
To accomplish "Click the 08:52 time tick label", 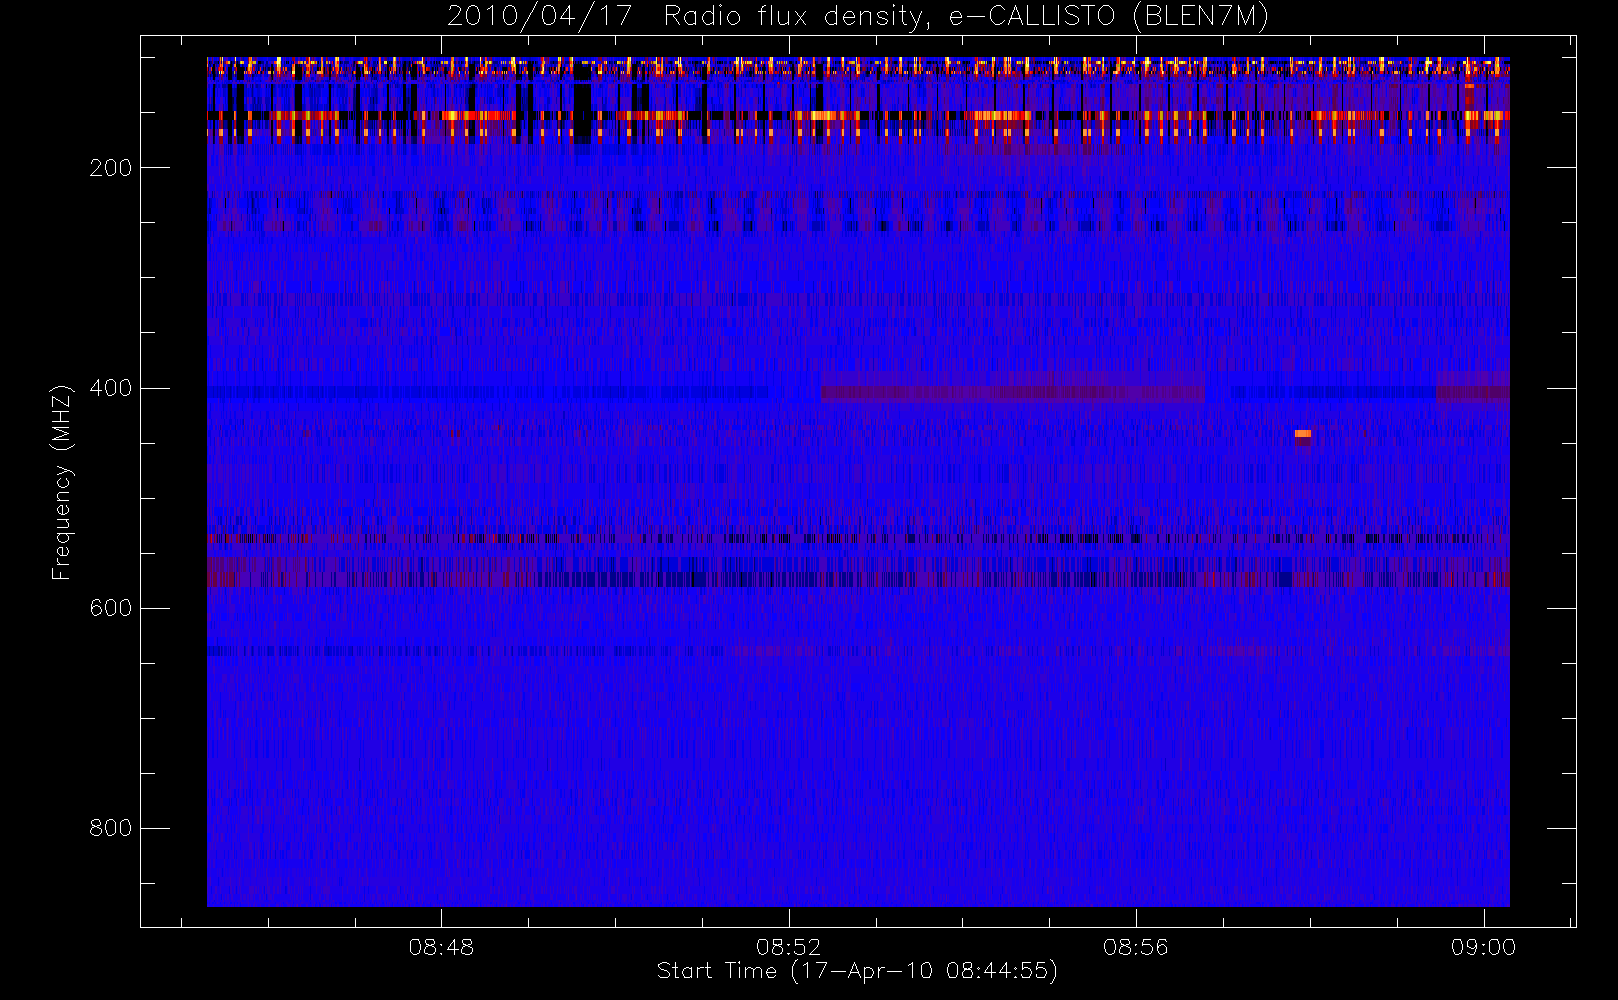I will click(788, 947).
